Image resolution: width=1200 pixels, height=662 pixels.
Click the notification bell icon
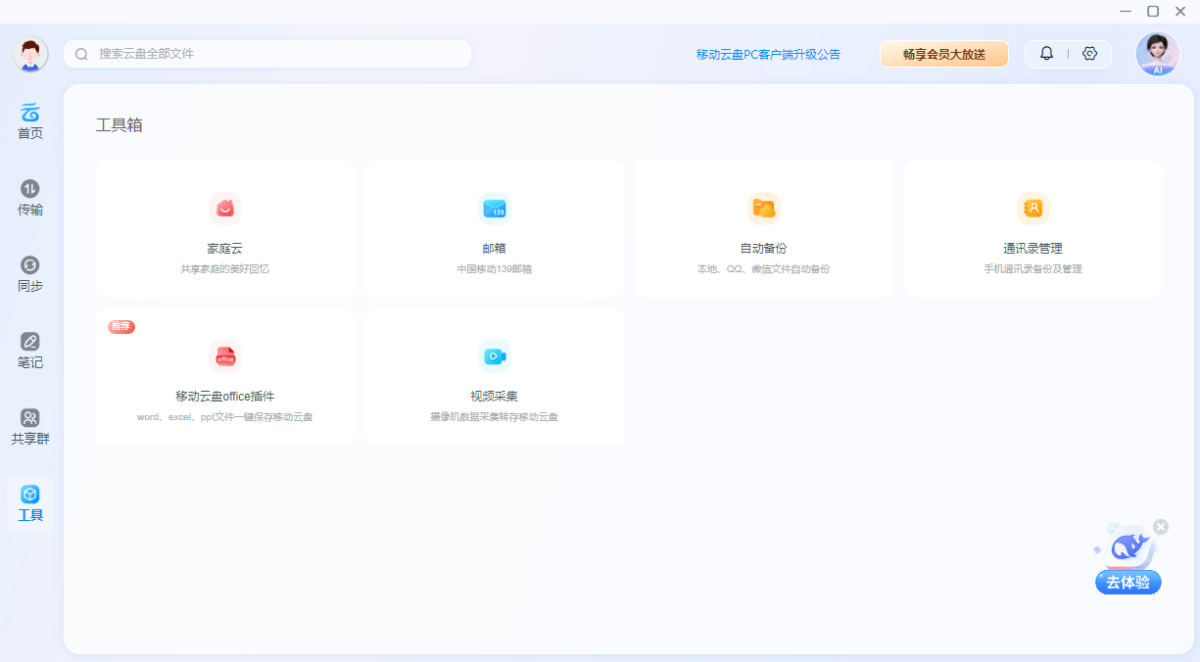point(1046,53)
